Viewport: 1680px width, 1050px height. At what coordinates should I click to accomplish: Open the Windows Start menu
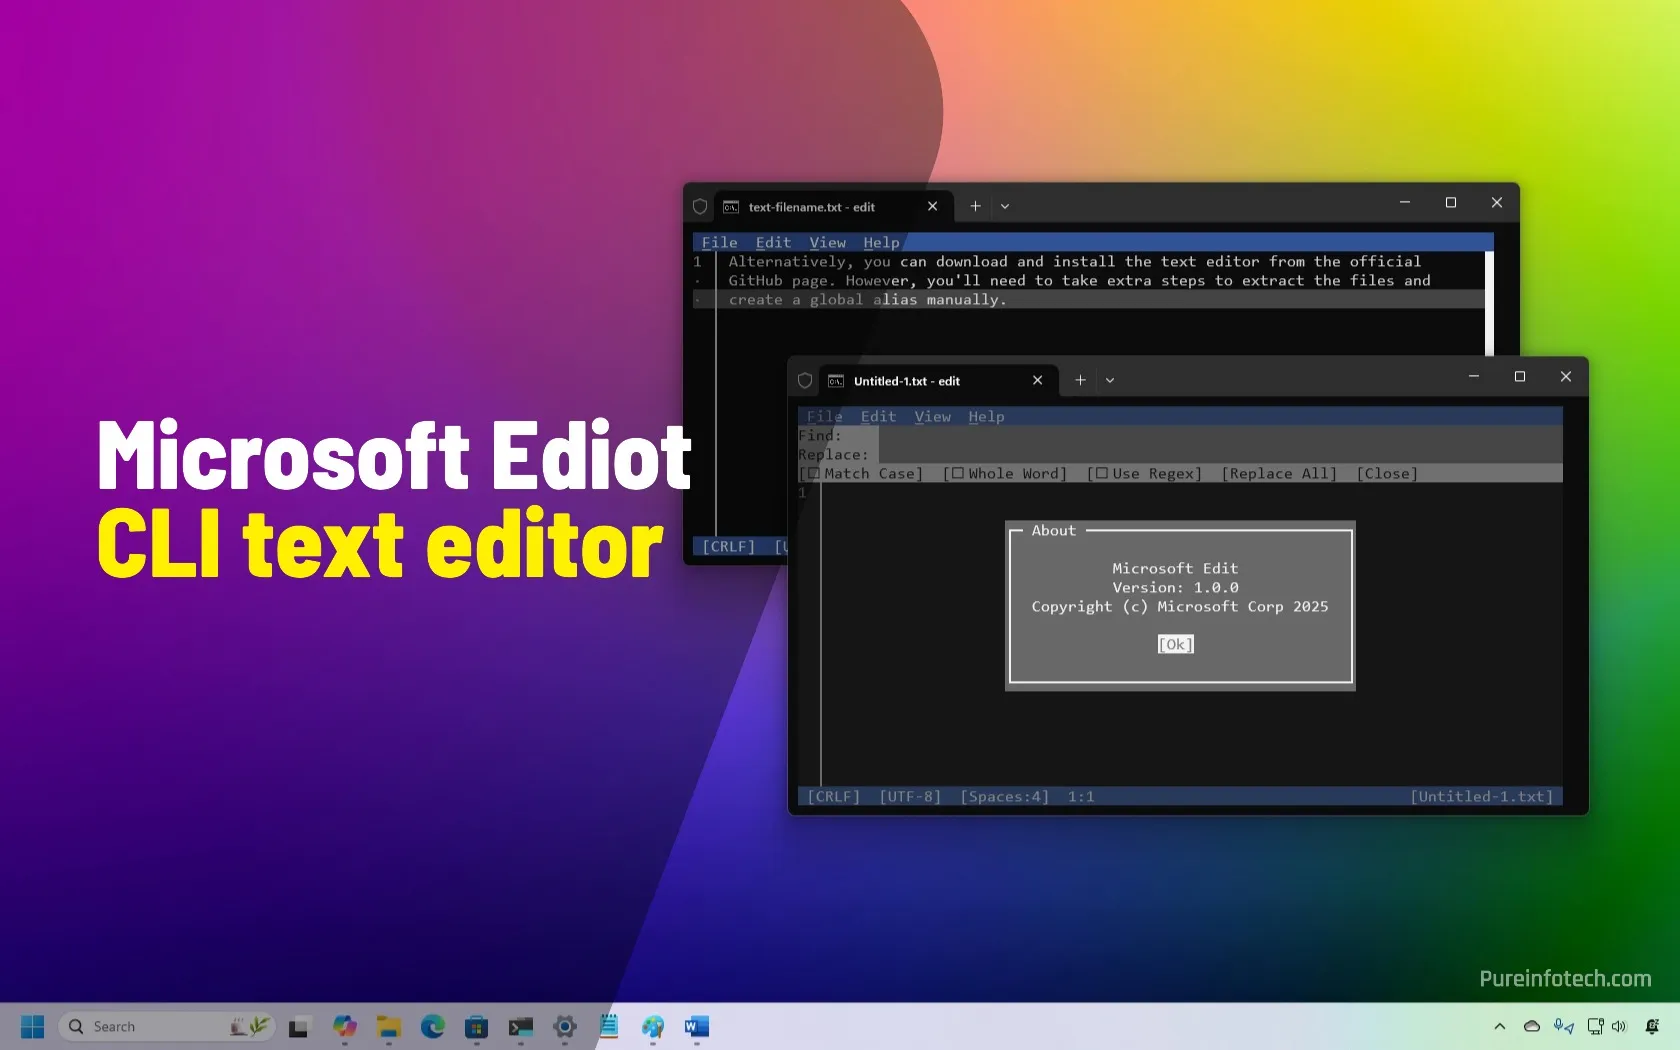(32, 1027)
